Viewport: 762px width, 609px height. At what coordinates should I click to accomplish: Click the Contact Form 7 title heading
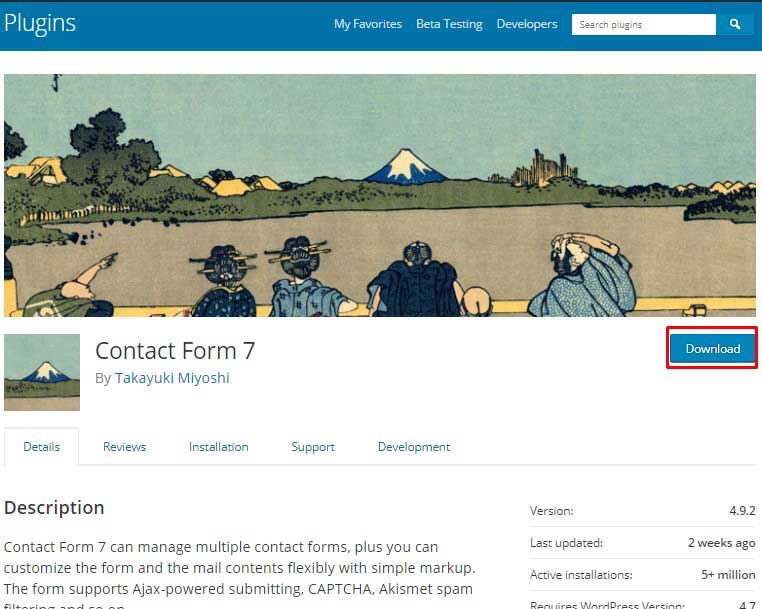pos(175,350)
